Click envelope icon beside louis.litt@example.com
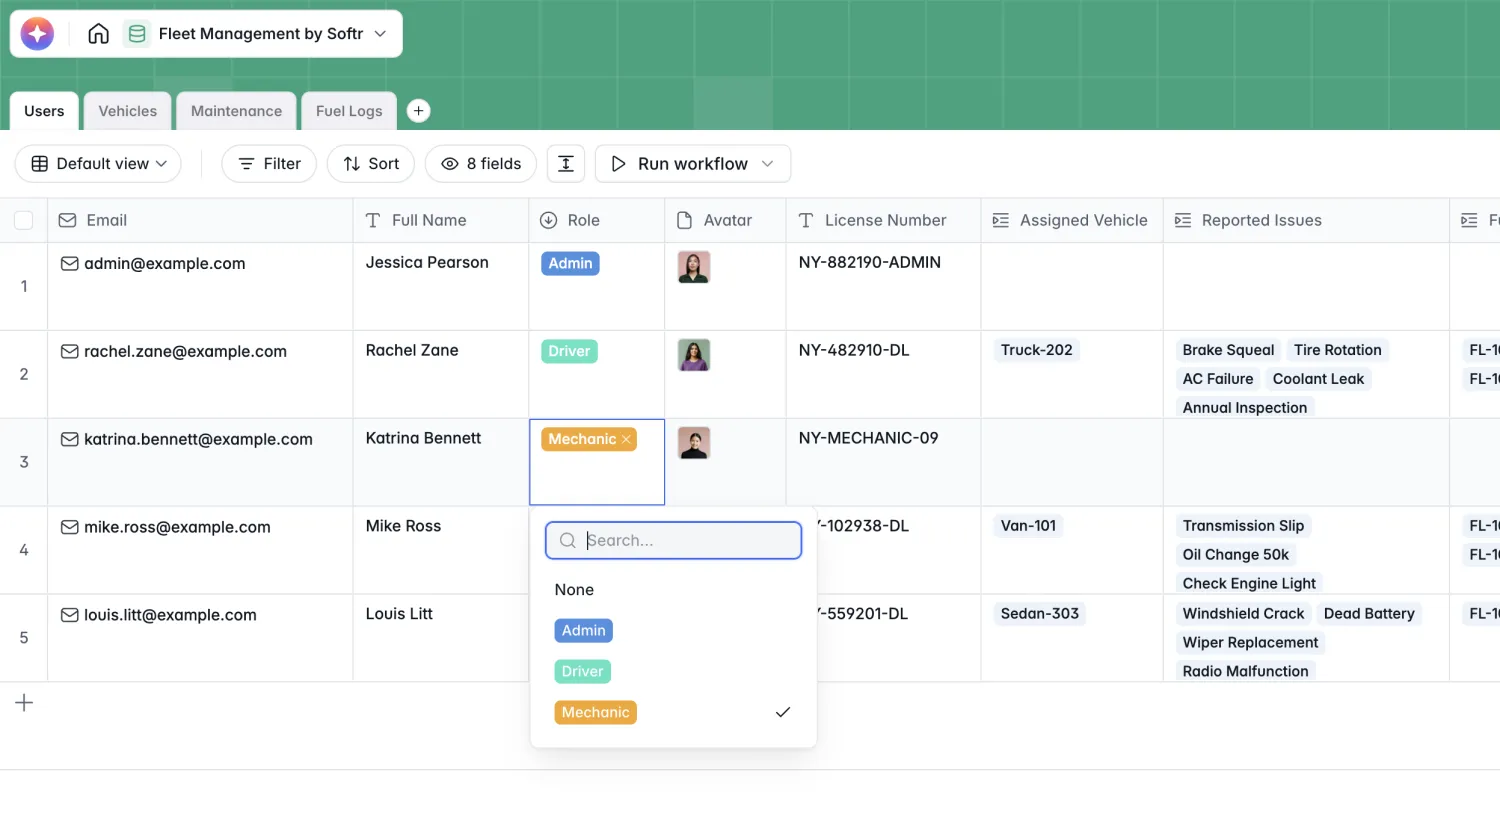 tap(70, 616)
